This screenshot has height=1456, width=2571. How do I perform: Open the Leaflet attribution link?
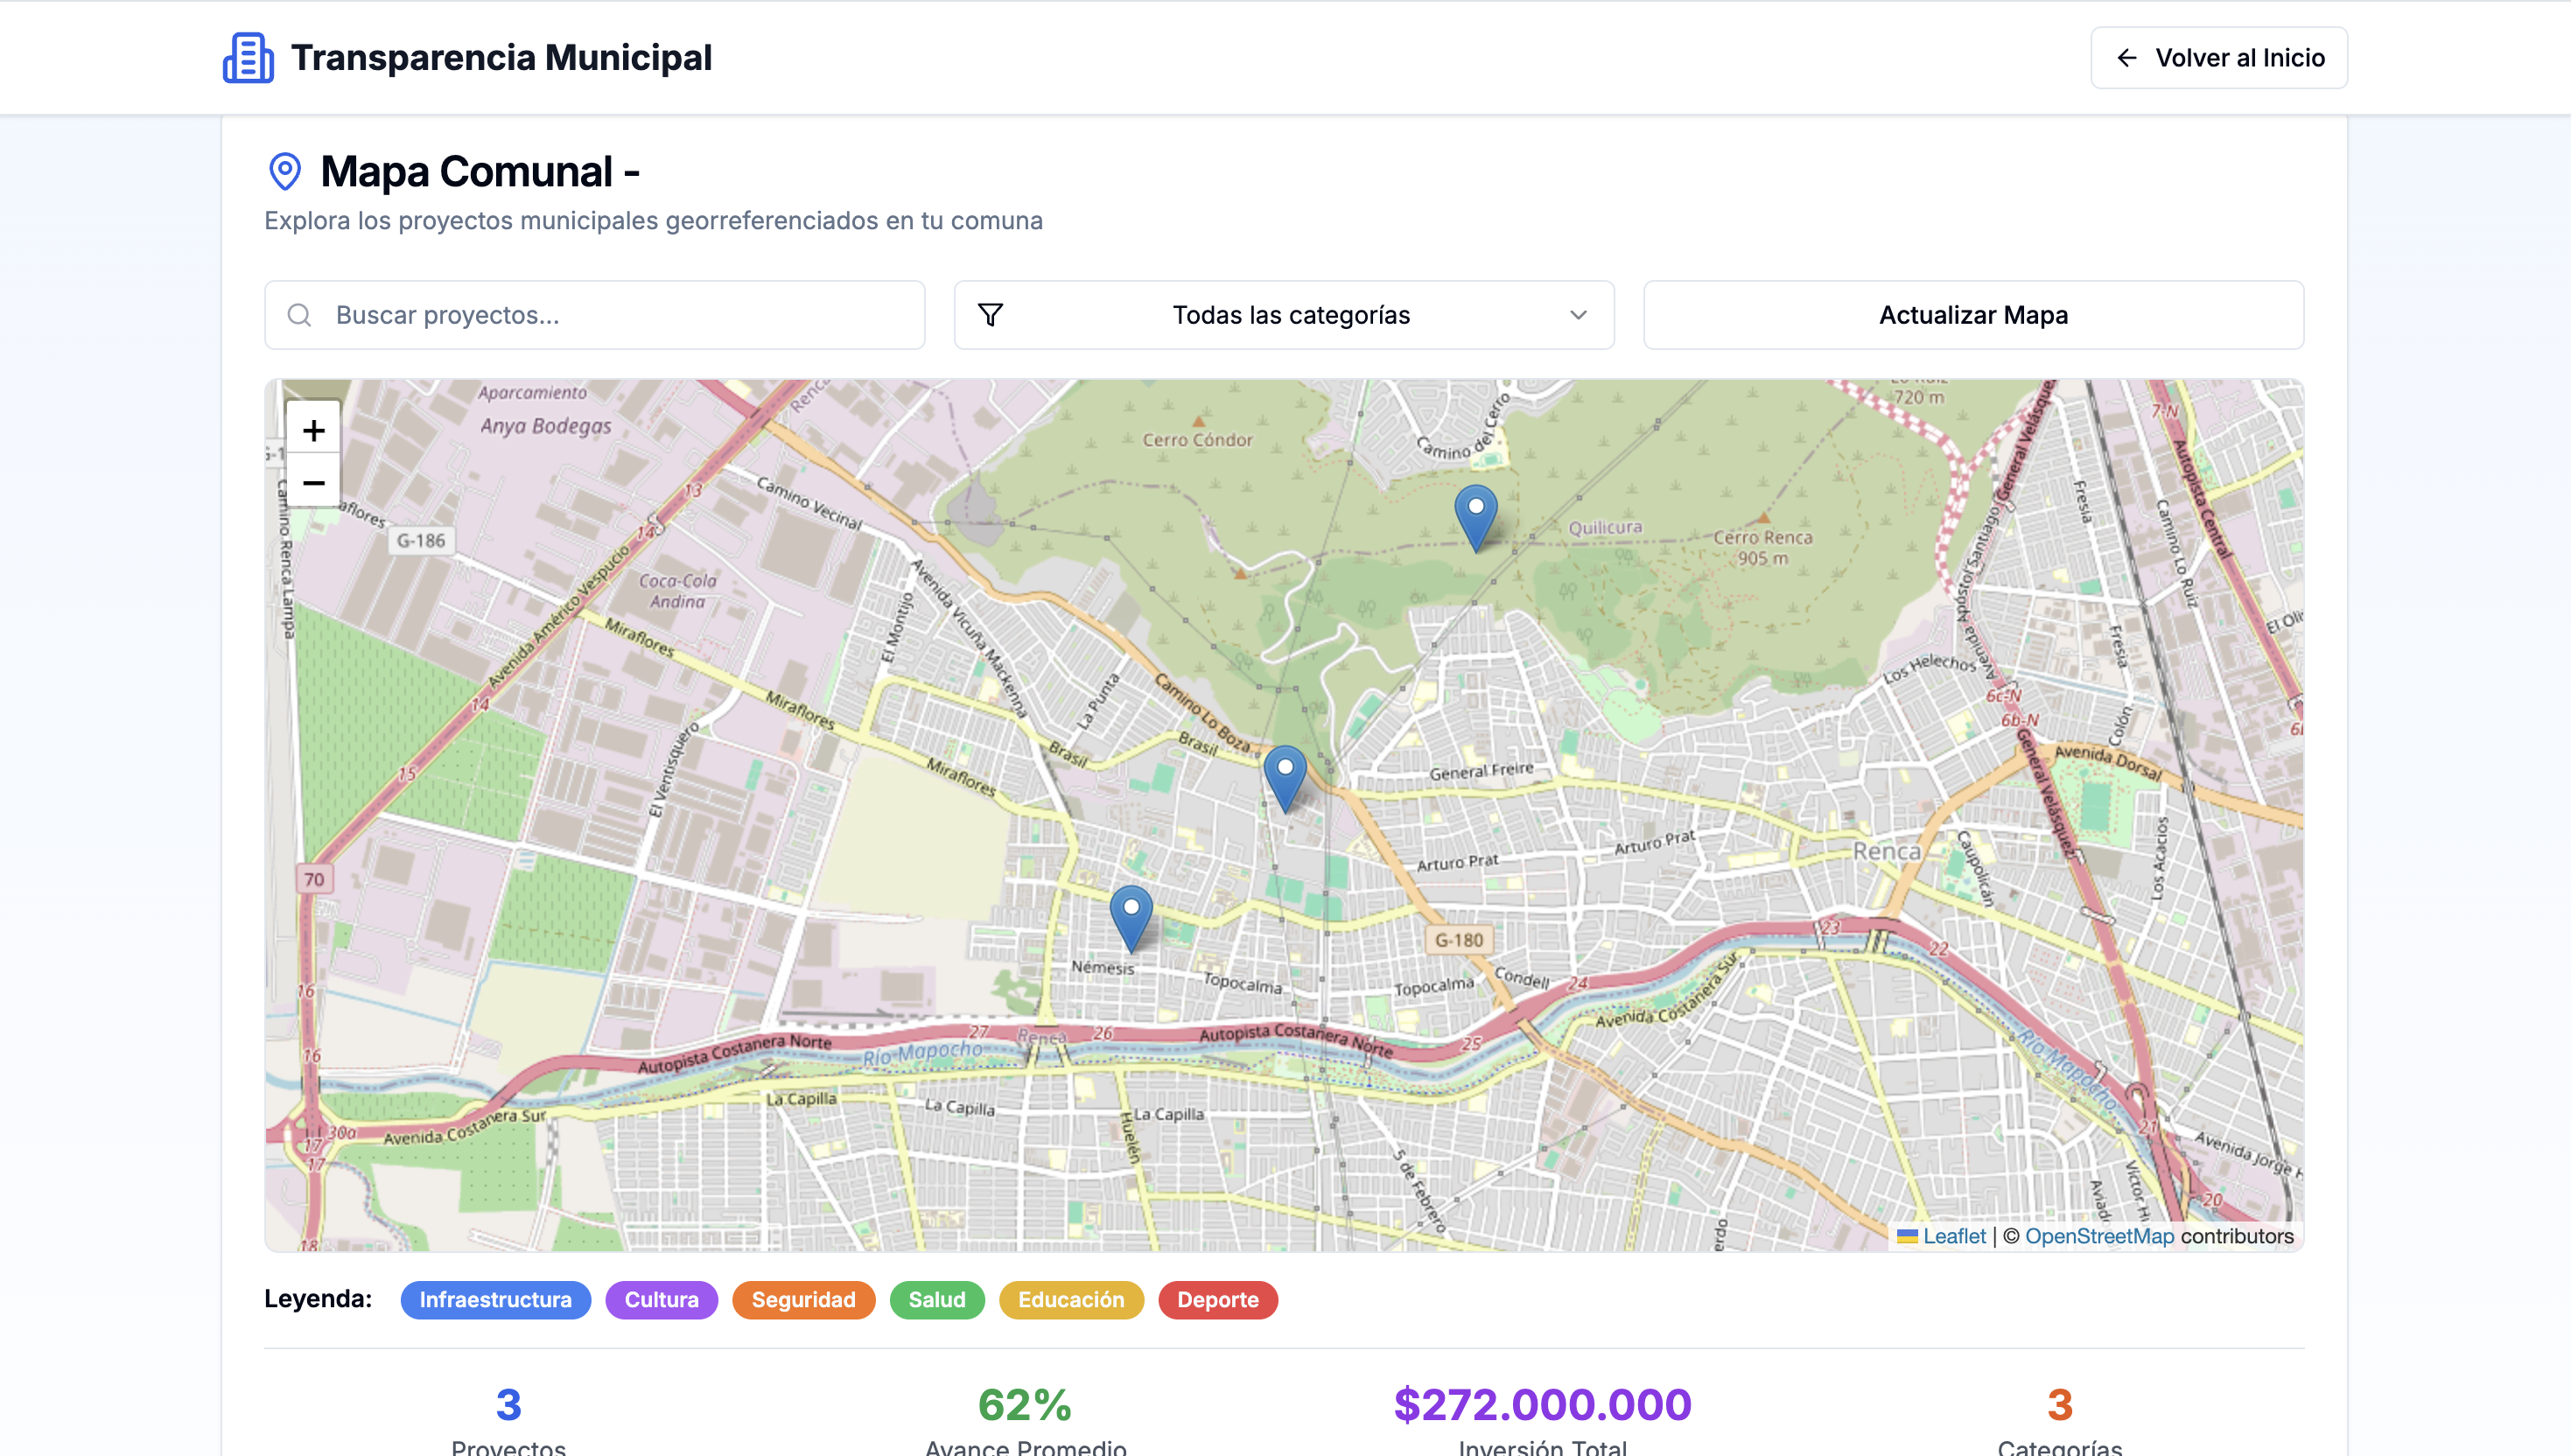click(1953, 1236)
